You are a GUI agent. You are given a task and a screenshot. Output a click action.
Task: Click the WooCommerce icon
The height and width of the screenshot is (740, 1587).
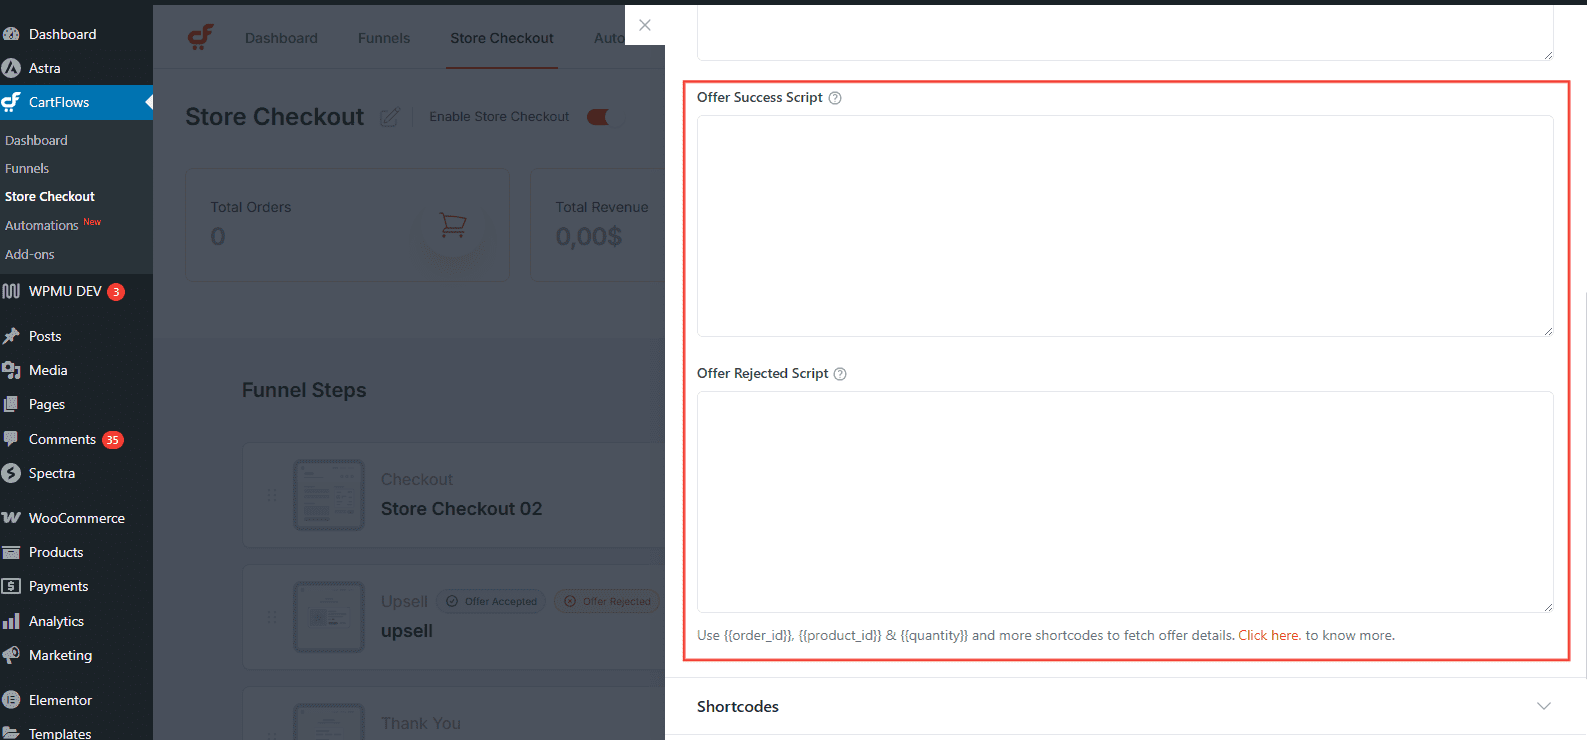pyautogui.click(x=11, y=518)
